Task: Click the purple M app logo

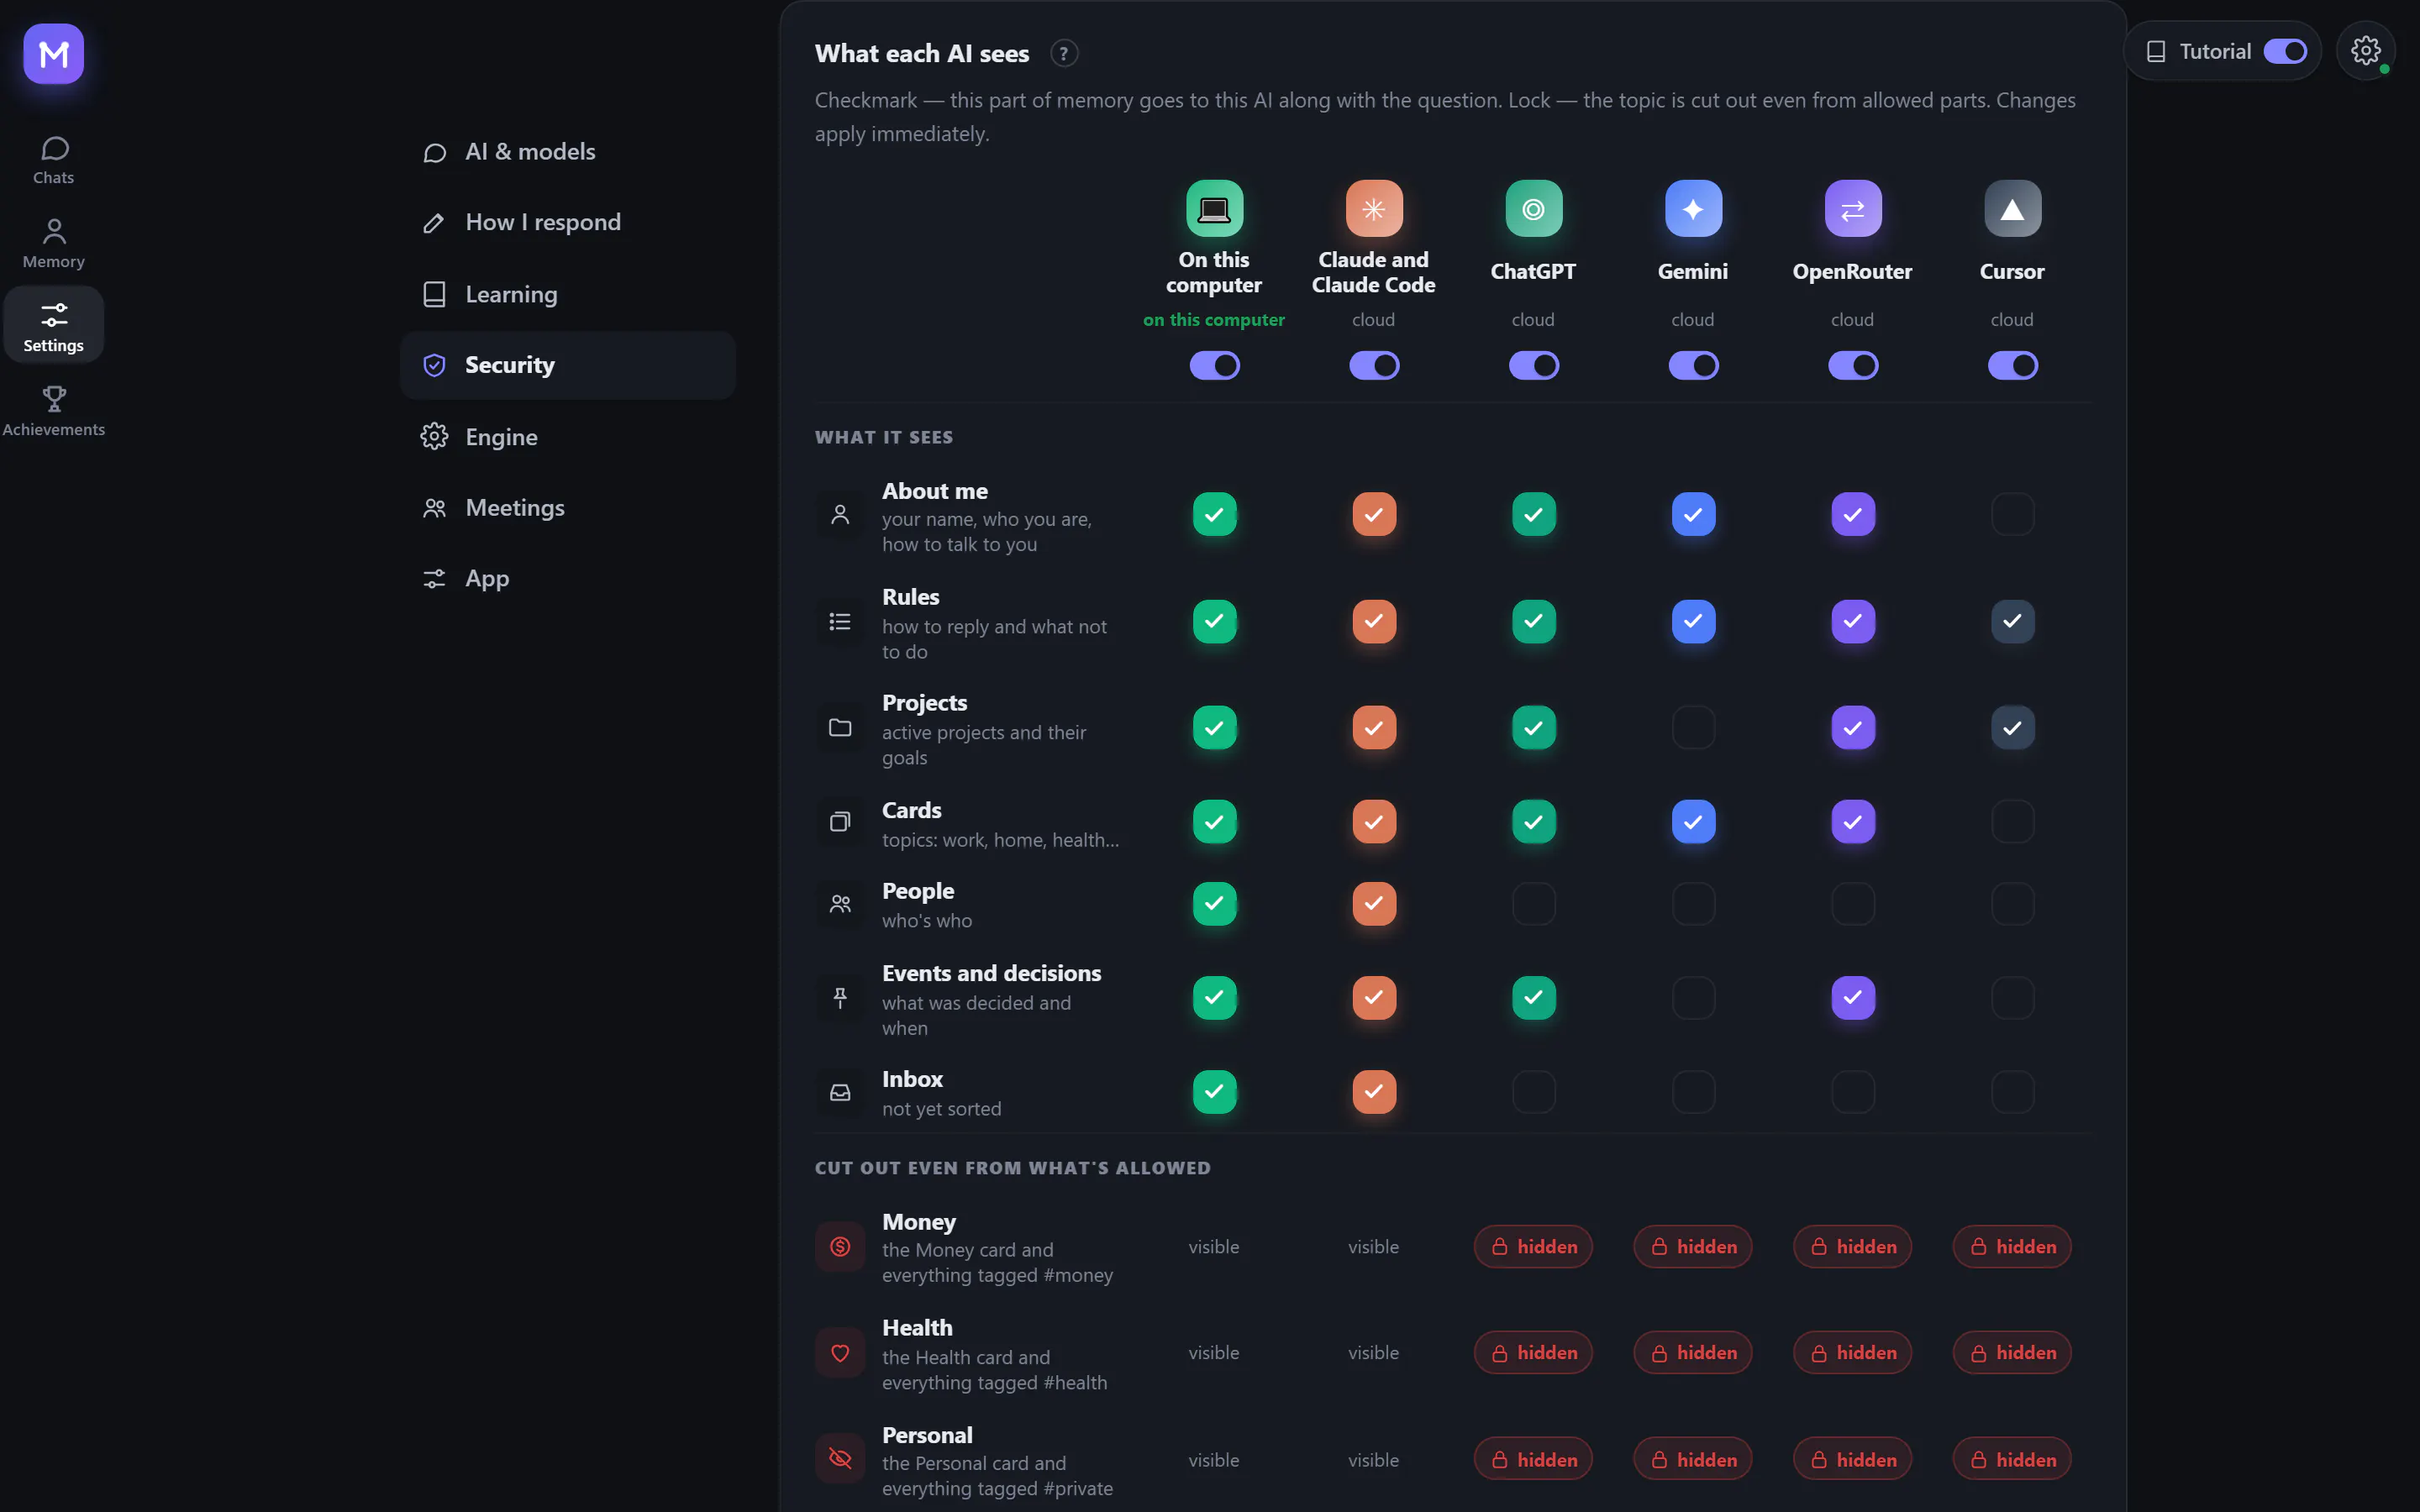Action: [x=54, y=54]
